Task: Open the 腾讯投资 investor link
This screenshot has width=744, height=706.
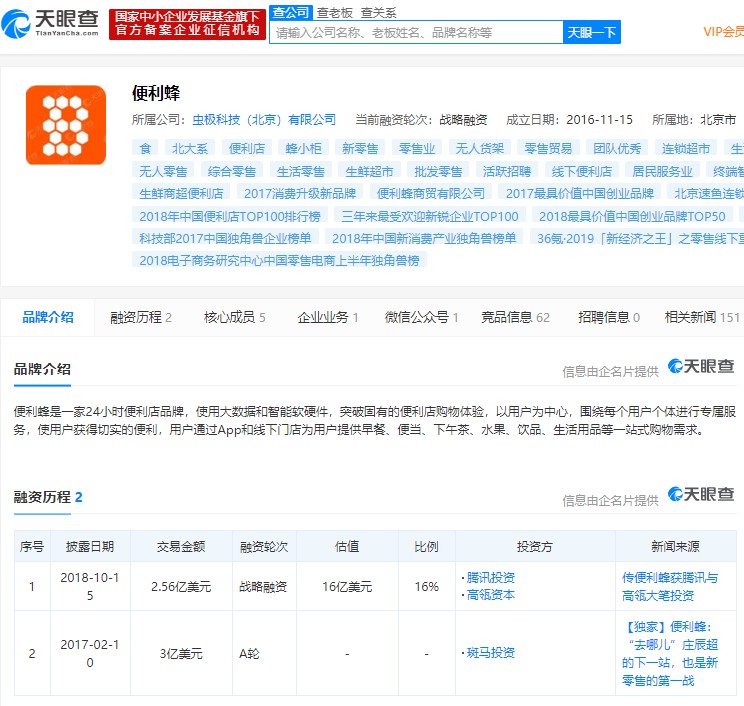Action: click(x=491, y=577)
